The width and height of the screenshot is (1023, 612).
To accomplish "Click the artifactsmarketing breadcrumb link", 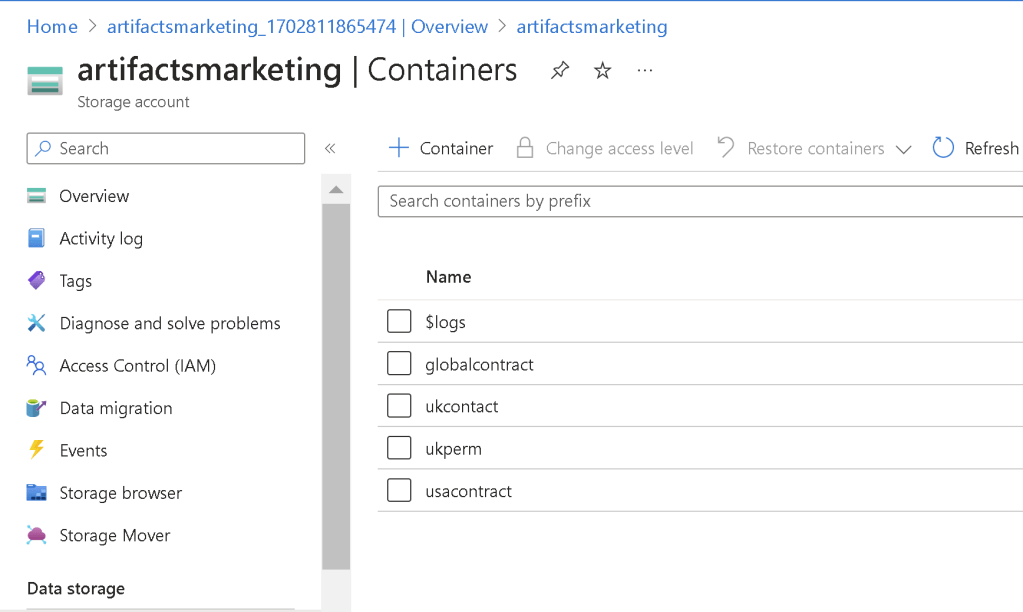I will [x=592, y=27].
